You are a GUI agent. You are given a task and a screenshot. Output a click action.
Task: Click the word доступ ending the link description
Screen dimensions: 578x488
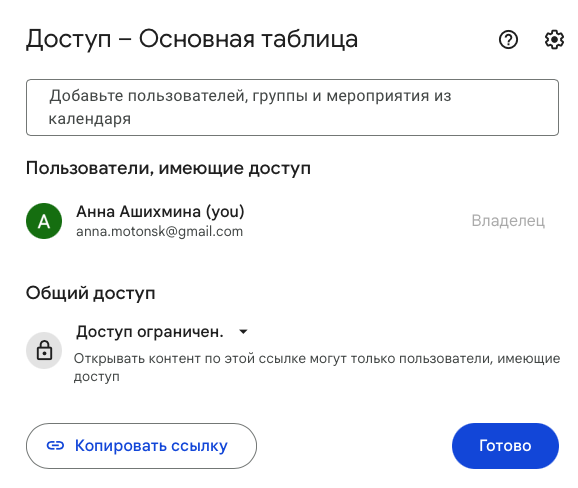pos(97,377)
